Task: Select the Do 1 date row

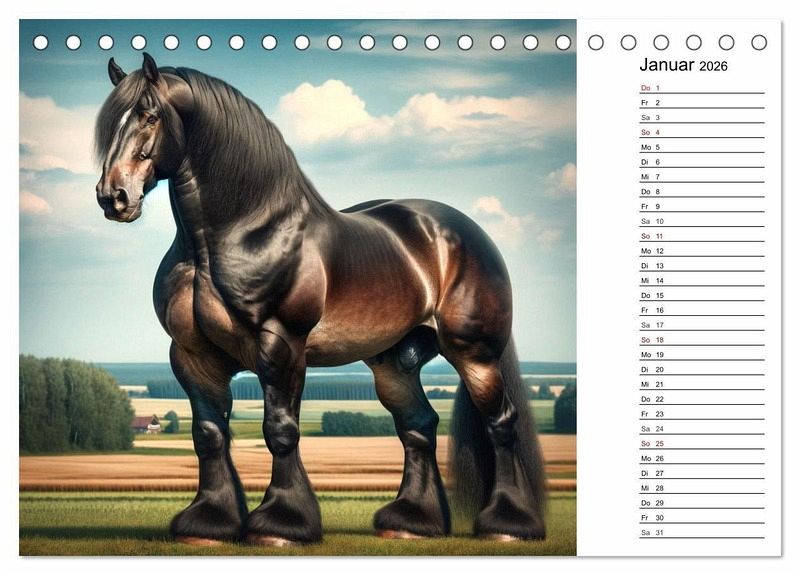Action: [700, 88]
